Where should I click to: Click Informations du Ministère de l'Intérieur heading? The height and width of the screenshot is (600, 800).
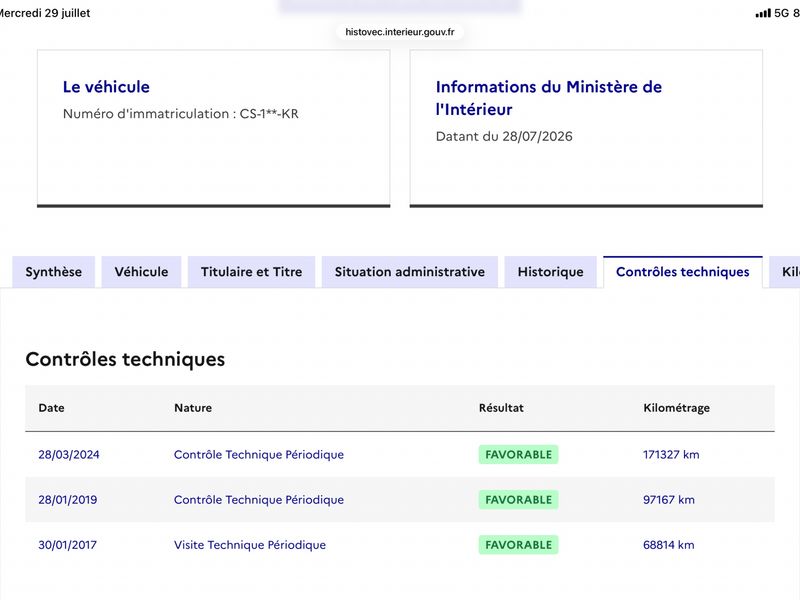click(x=548, y=98)
